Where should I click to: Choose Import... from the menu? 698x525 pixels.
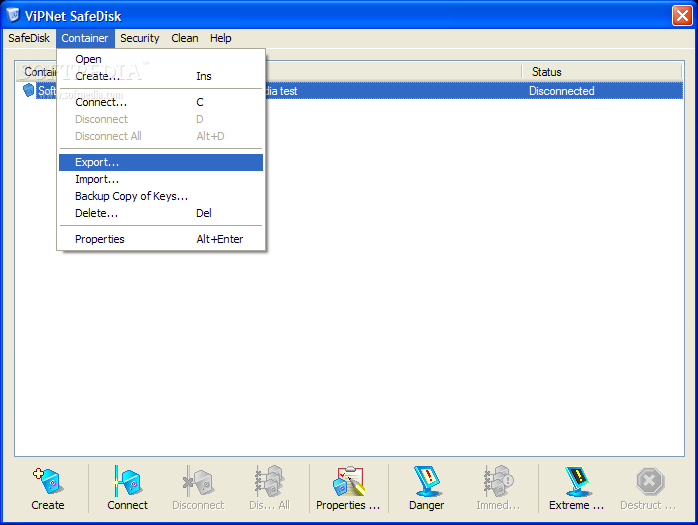click(161, 179)
